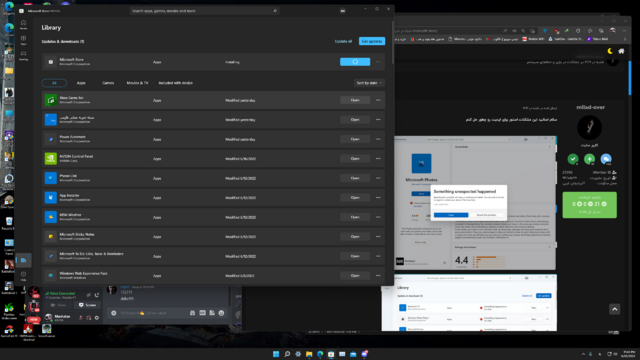Click Get updates button
This screenshot has width=640, height=360.
pos(372,41)
